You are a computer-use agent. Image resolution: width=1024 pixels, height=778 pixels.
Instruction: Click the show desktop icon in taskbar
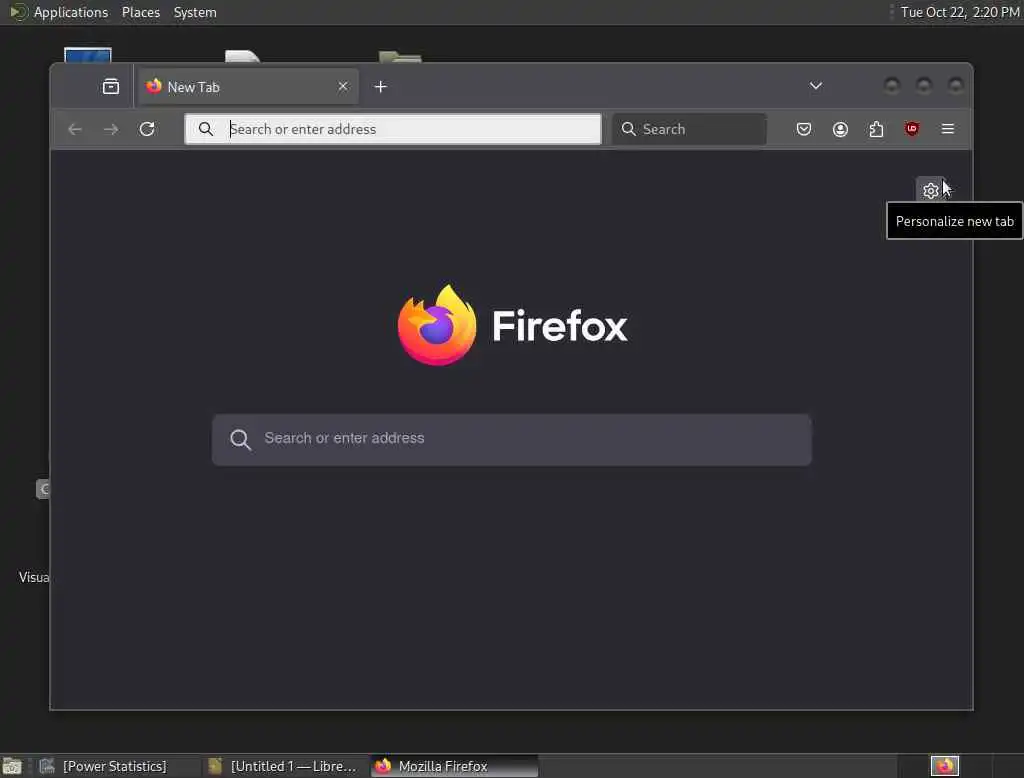12,766
